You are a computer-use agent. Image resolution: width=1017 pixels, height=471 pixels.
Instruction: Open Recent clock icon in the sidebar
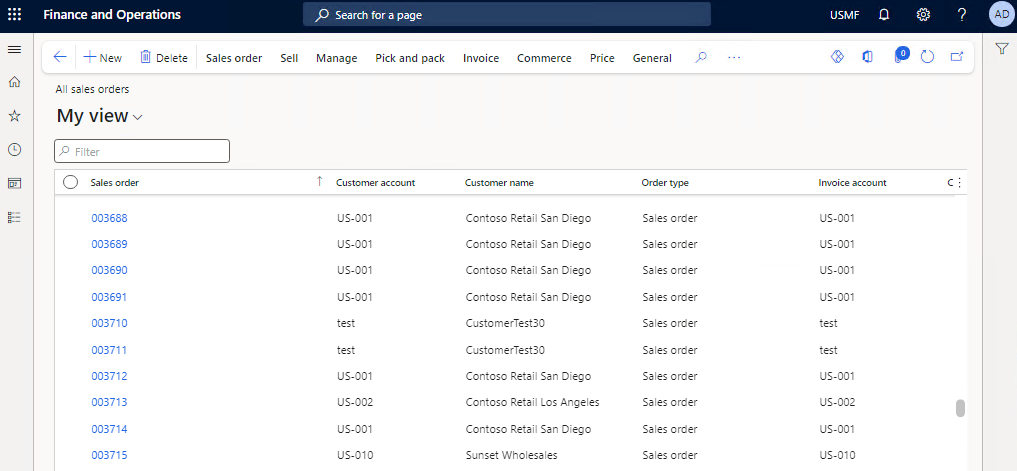pyautogui.click(x=14, y=150)
